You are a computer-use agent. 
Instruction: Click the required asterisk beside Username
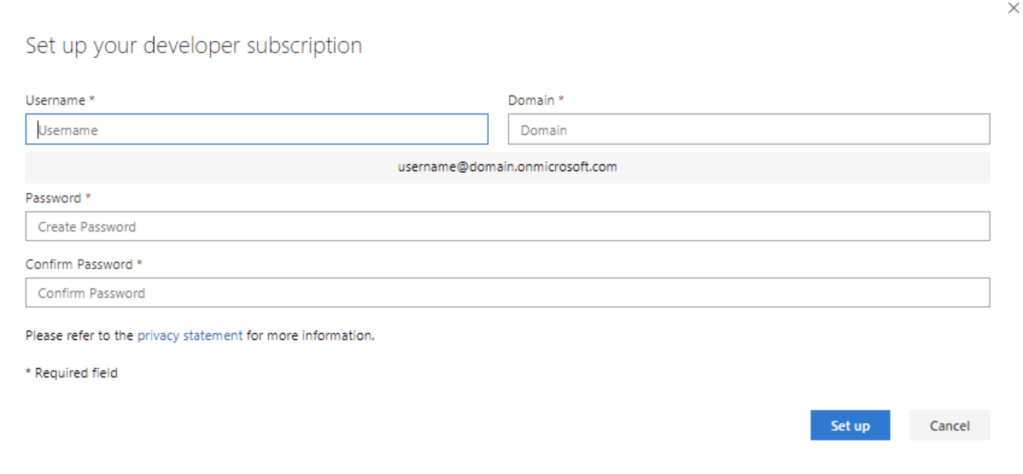tap(92, 100)
